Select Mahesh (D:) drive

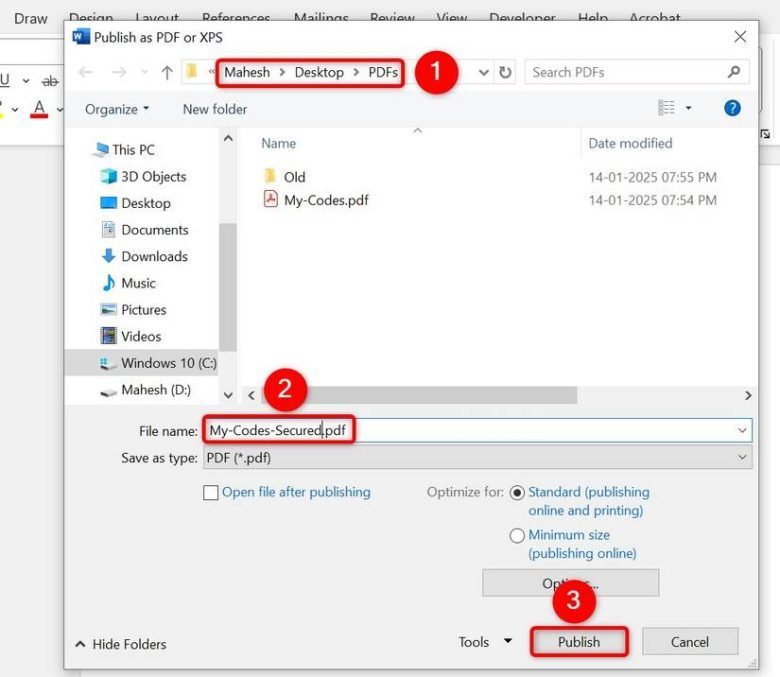pos(145,389)
